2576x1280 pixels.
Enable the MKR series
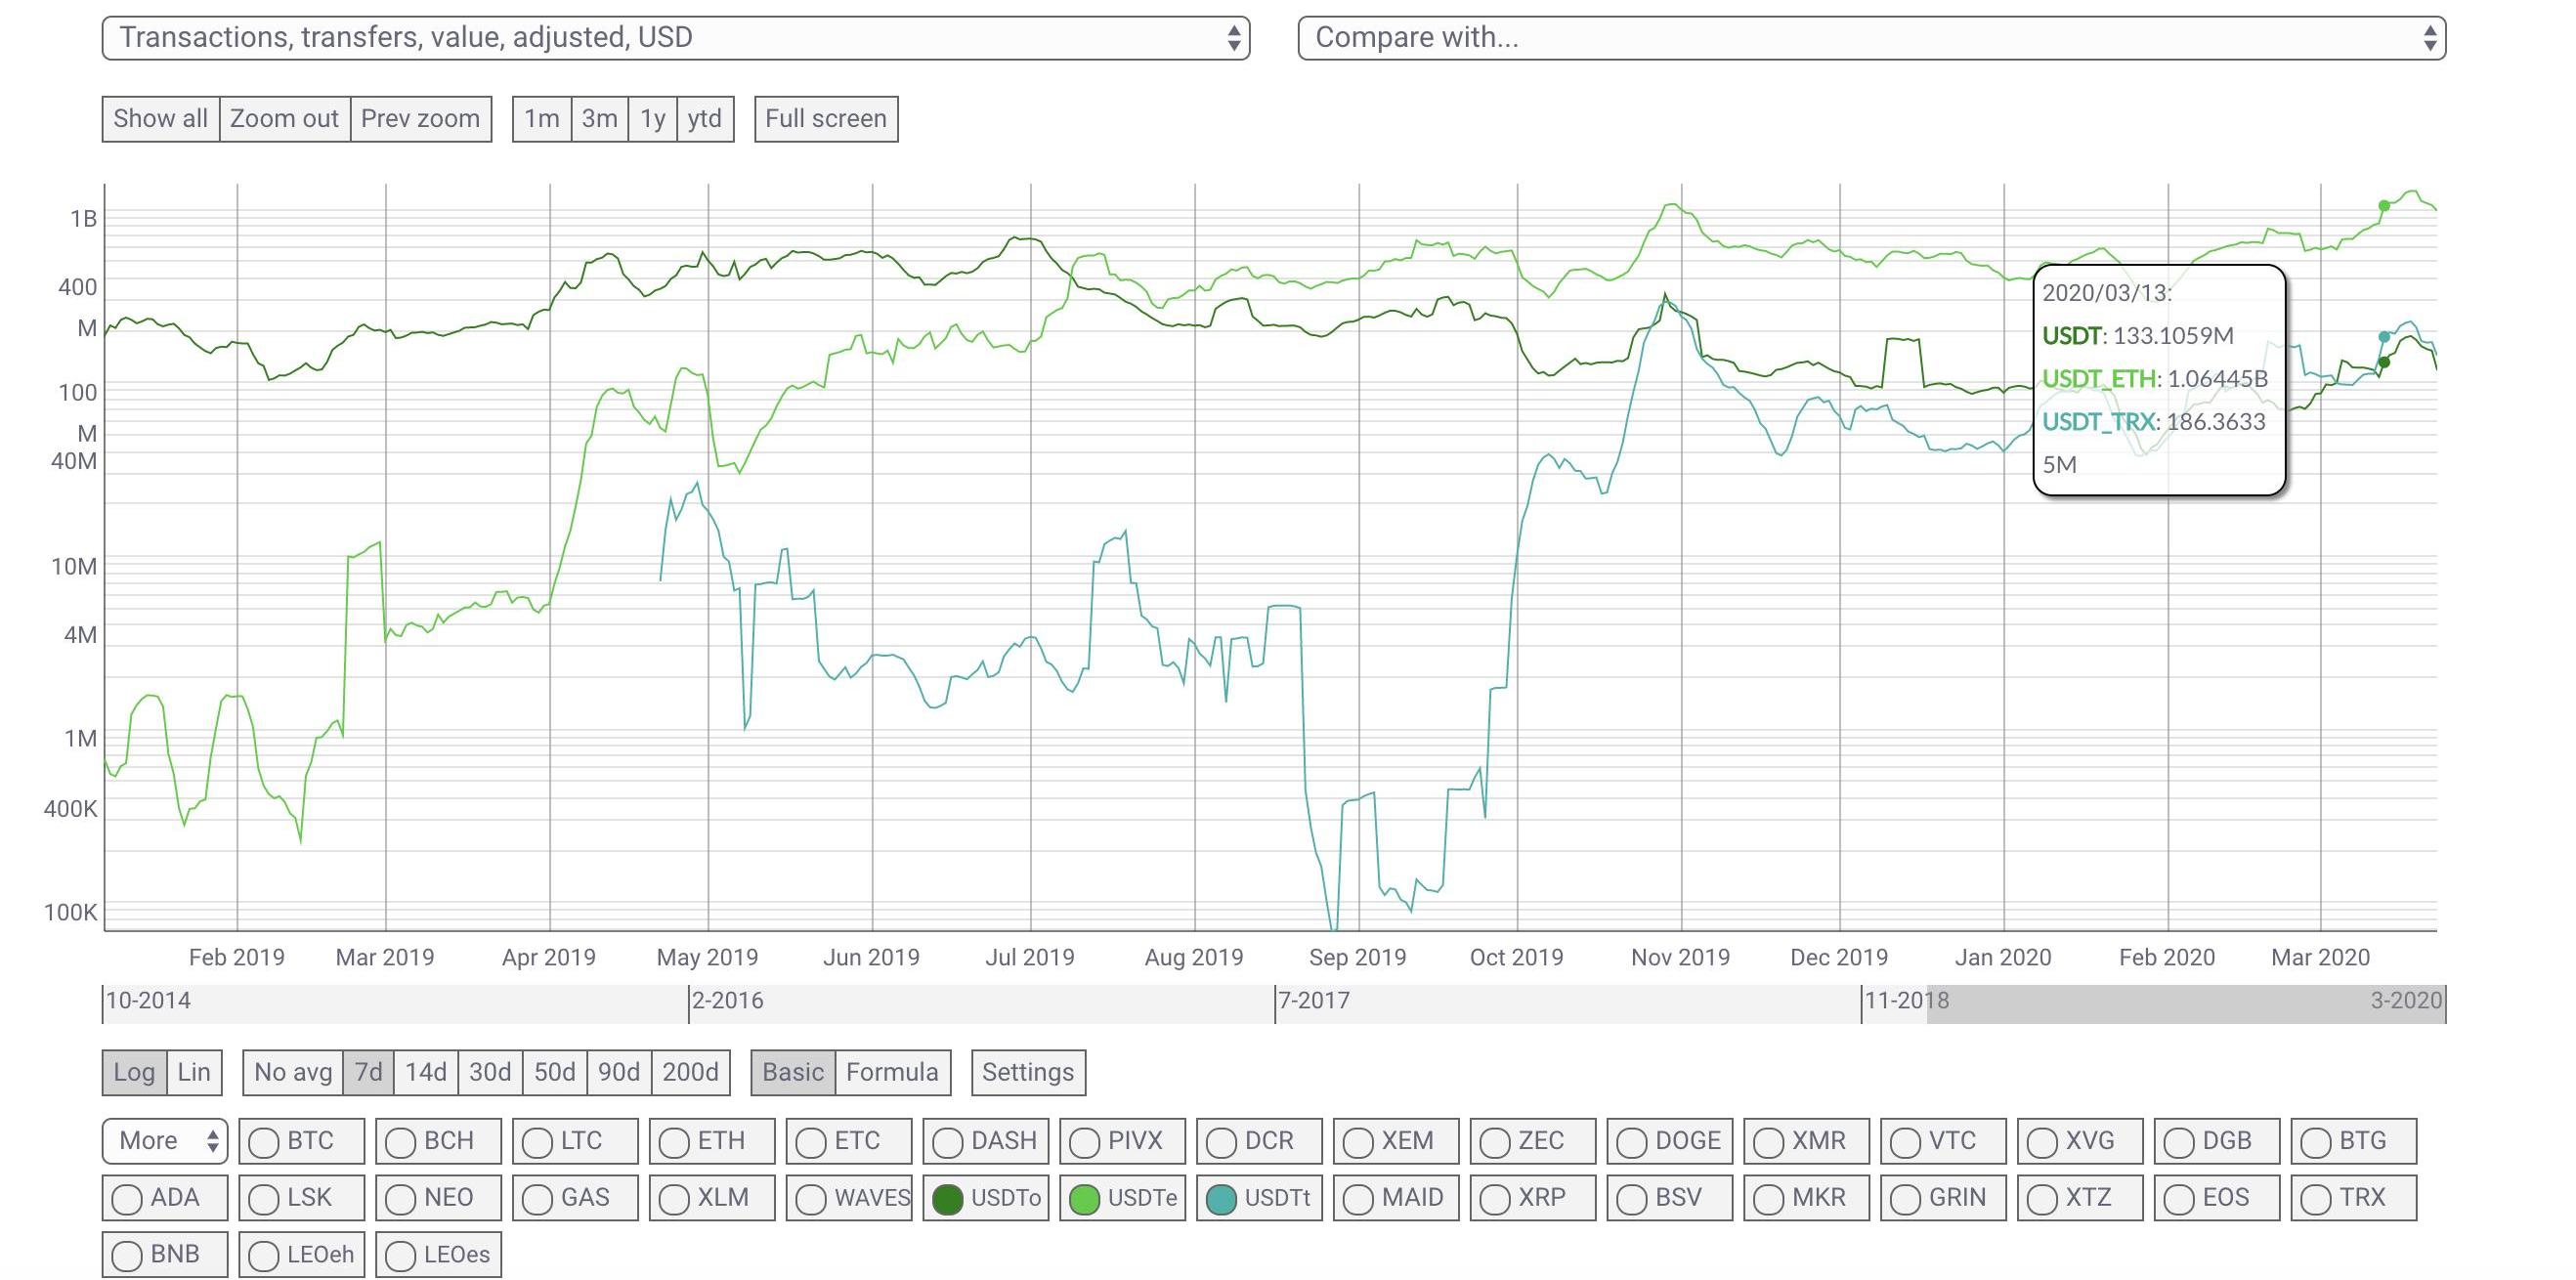tap(1807, 1198)
